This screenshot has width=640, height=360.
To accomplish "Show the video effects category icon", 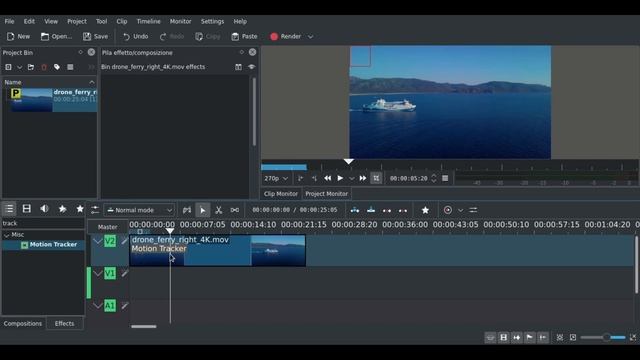I will 27,209.
